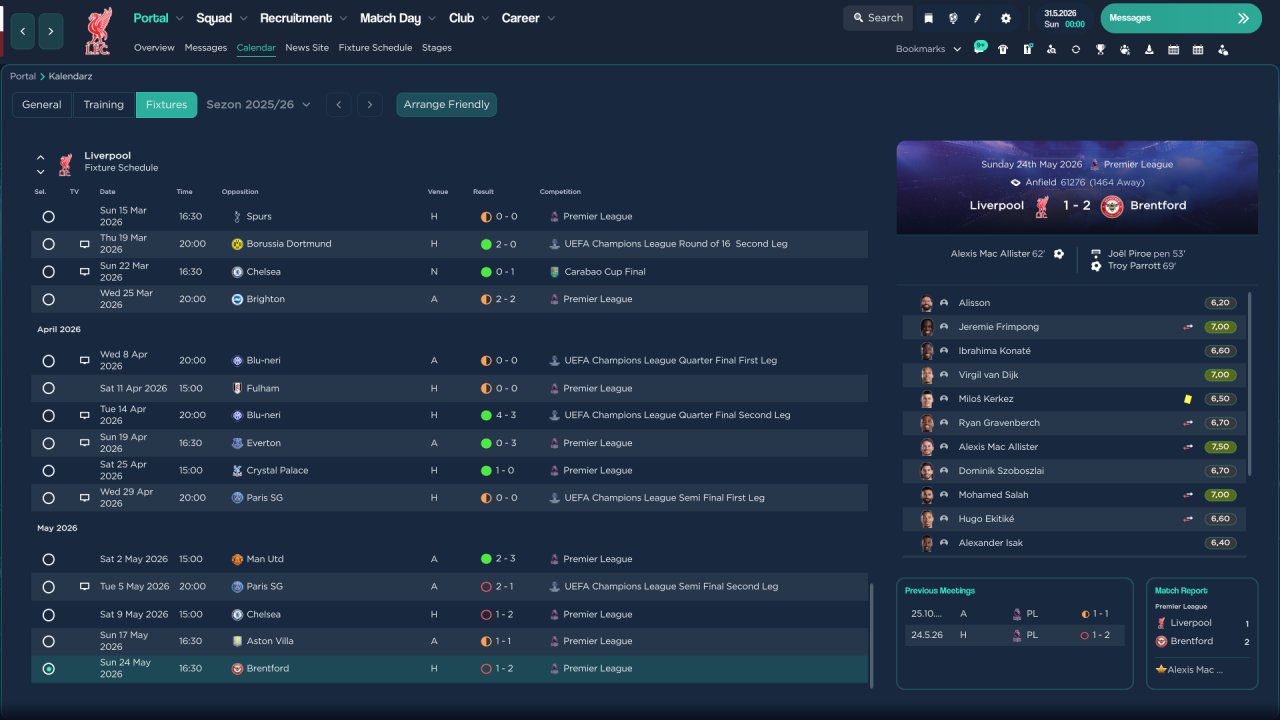Expand the Bookmarks dropdown

coord(928,49)
